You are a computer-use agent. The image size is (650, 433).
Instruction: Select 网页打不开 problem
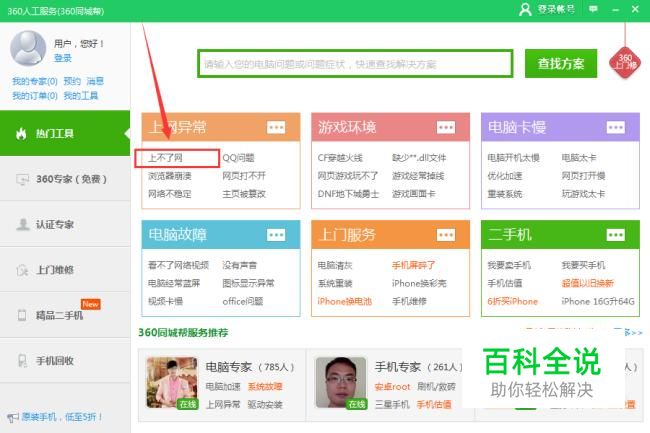point(244,176)
